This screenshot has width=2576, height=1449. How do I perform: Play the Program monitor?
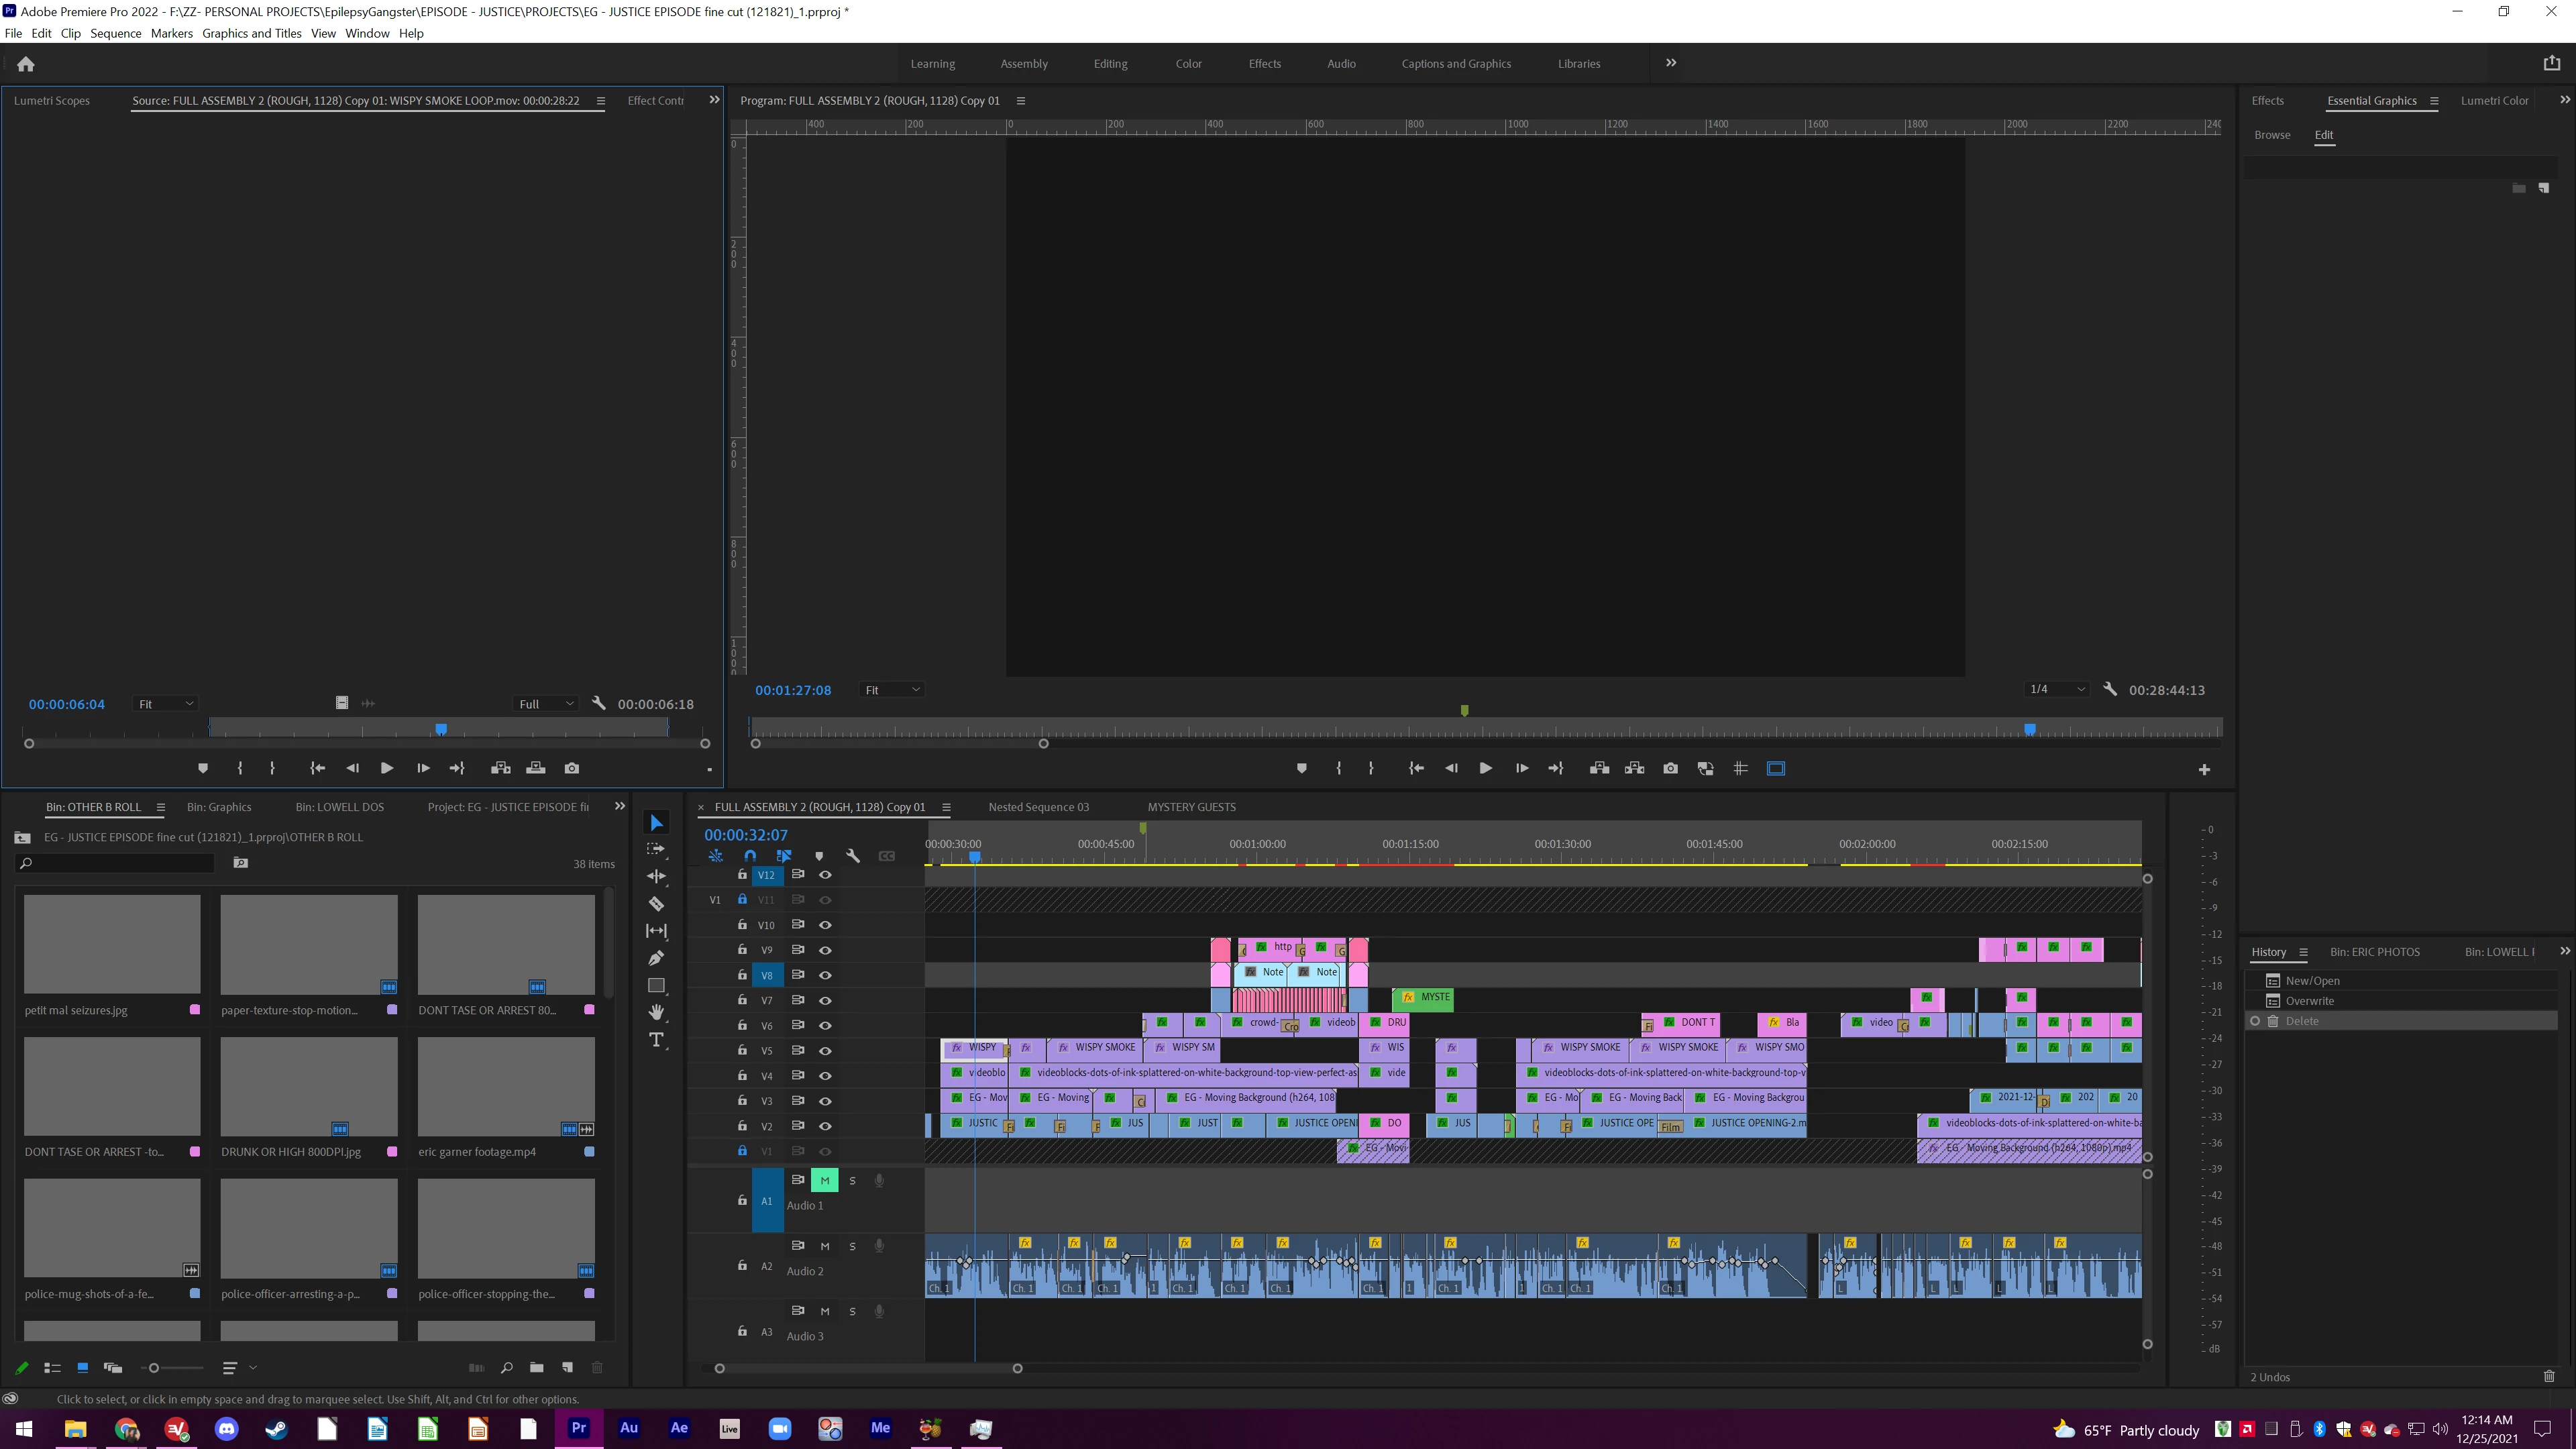pyautogui.click(x=1485, y=769)
